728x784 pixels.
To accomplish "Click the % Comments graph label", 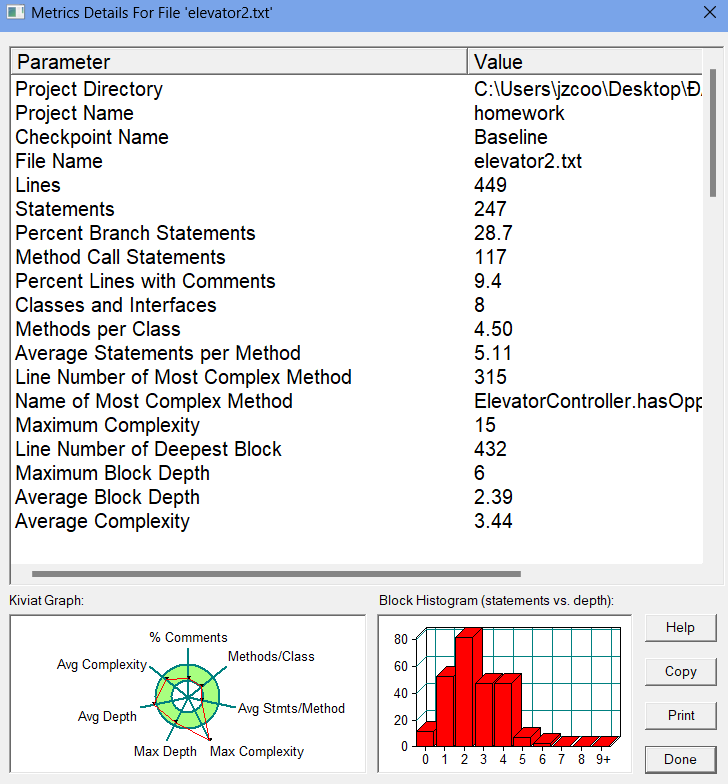I will (188, 638).
